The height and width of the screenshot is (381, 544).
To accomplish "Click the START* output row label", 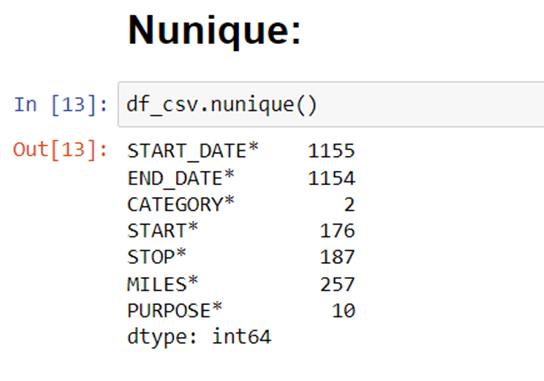I will [x=163, y=230].
